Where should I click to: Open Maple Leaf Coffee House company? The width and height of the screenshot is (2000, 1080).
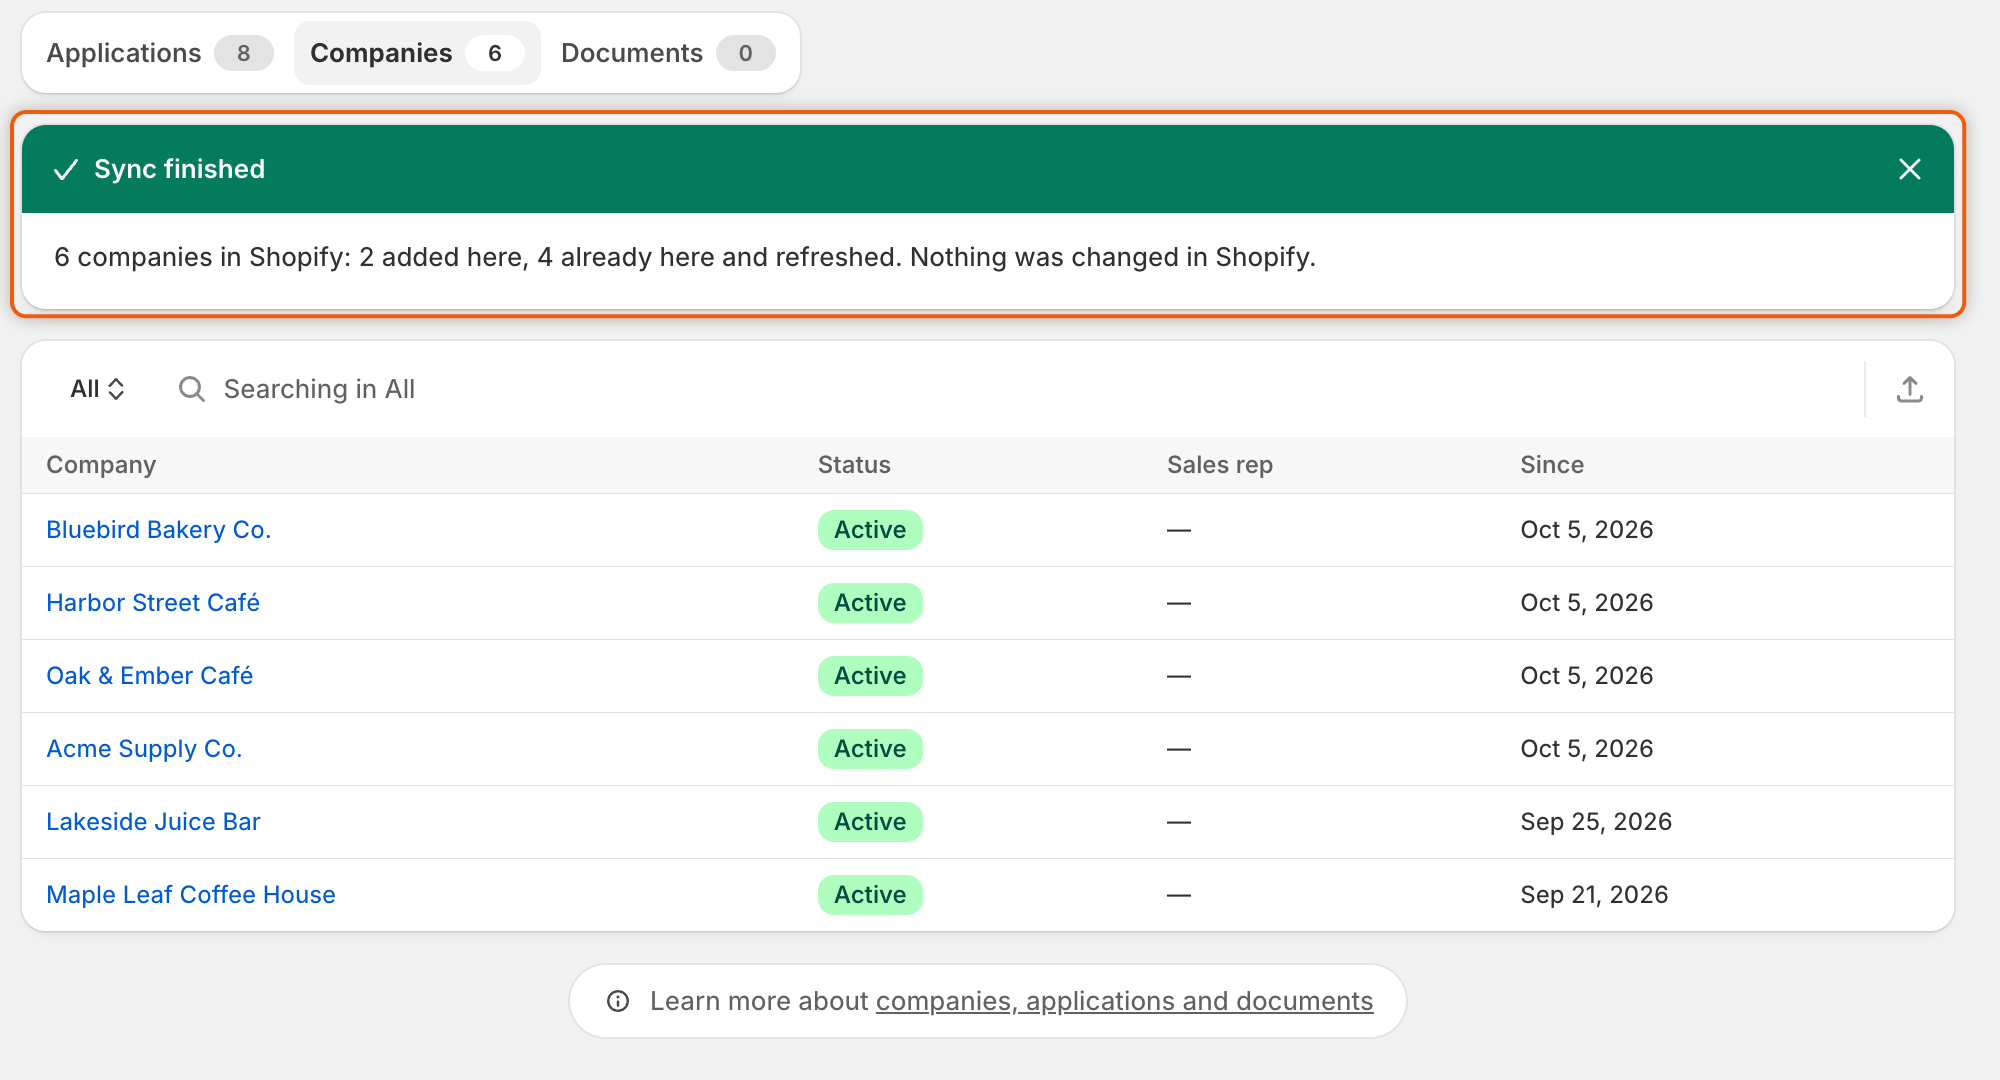(x=191, y=895)
